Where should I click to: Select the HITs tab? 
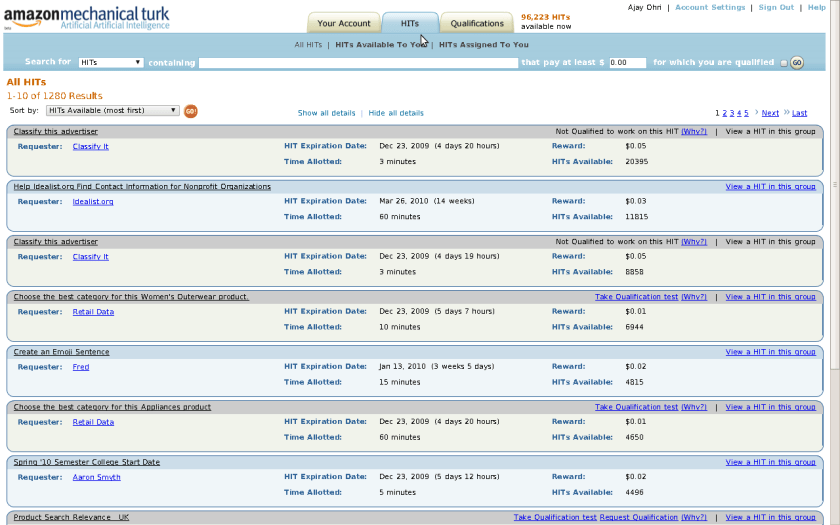[410, 23]
